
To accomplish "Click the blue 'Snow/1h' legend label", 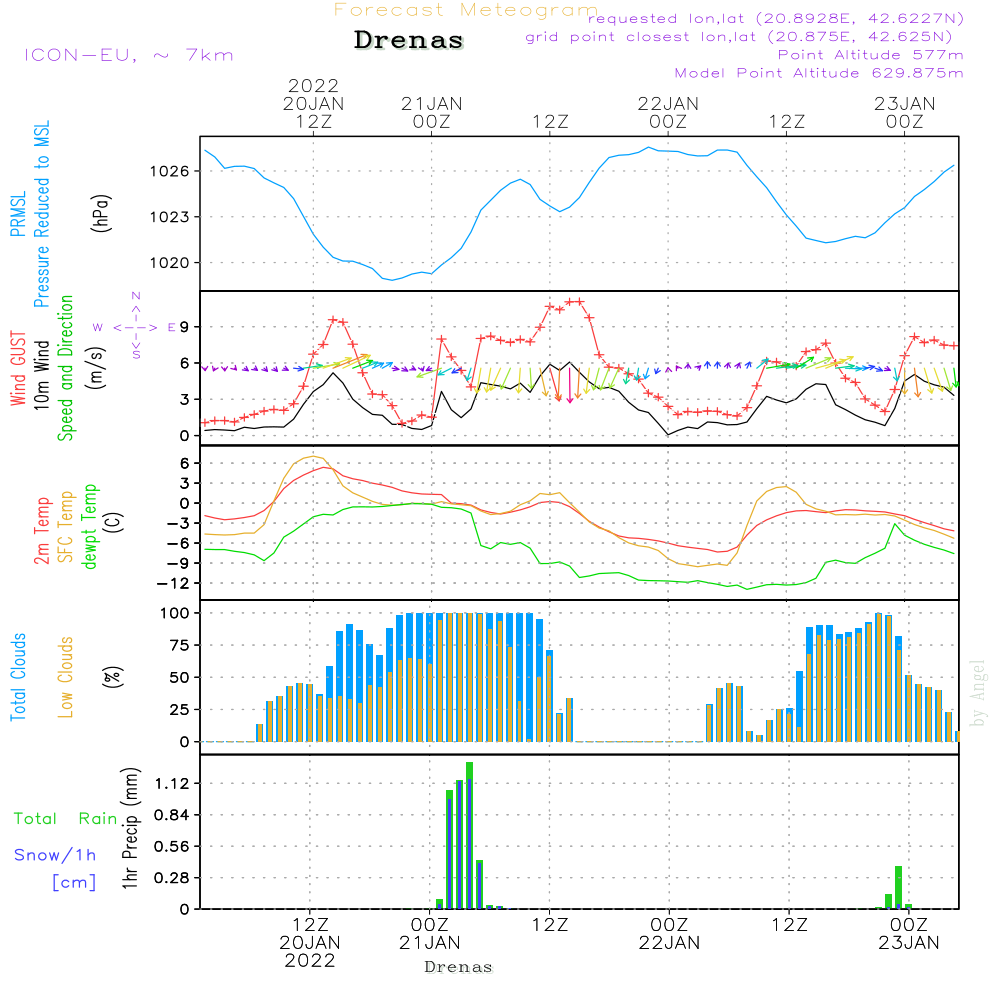I will (55, 855).
